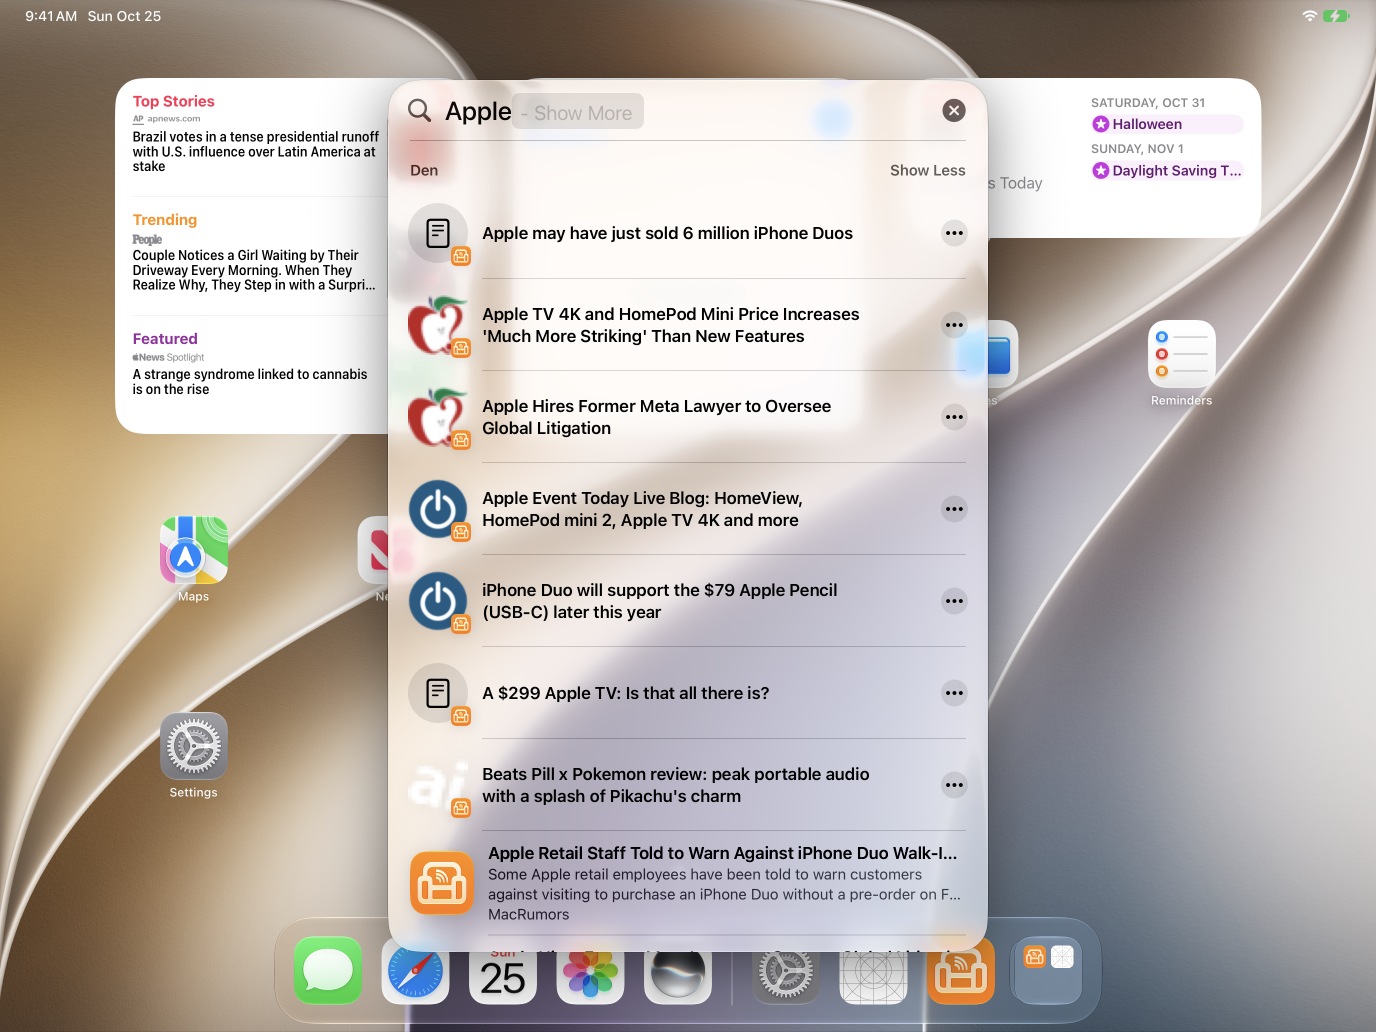Open 'Apple may have just sold 6 million iPhone Duos'

click(x=667, y=233)
